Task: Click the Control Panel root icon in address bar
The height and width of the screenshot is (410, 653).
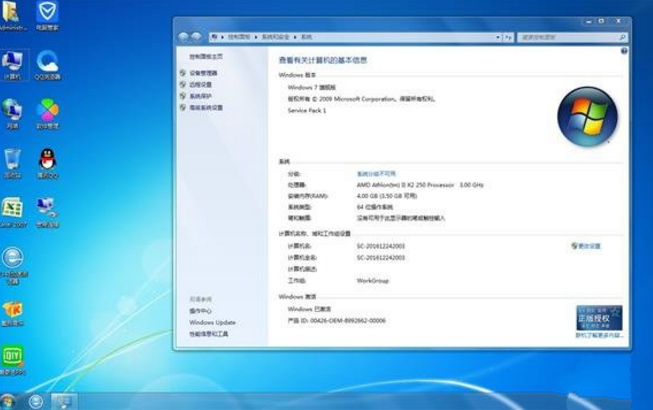Action: (214, 37)
